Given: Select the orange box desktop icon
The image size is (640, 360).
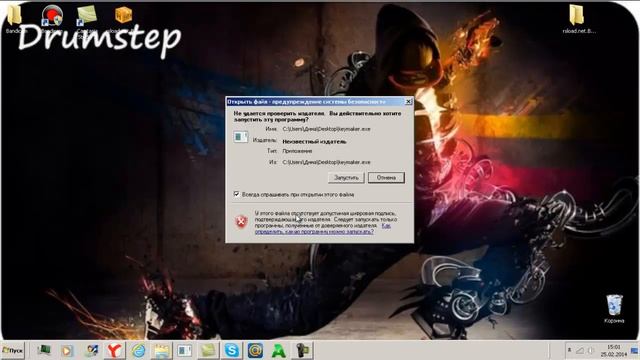Looking at the screenshot, I should click(x=123, y=17).
